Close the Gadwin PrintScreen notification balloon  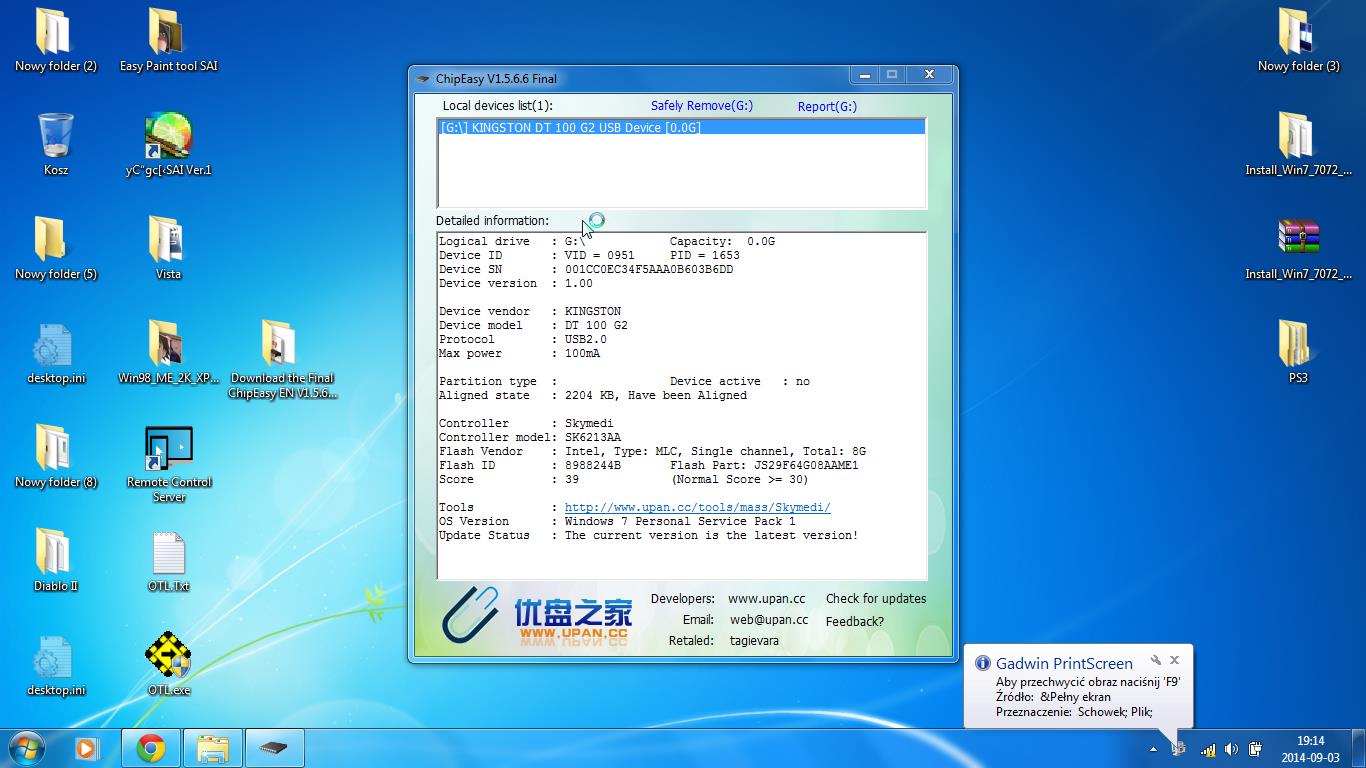click(1175, 660)
